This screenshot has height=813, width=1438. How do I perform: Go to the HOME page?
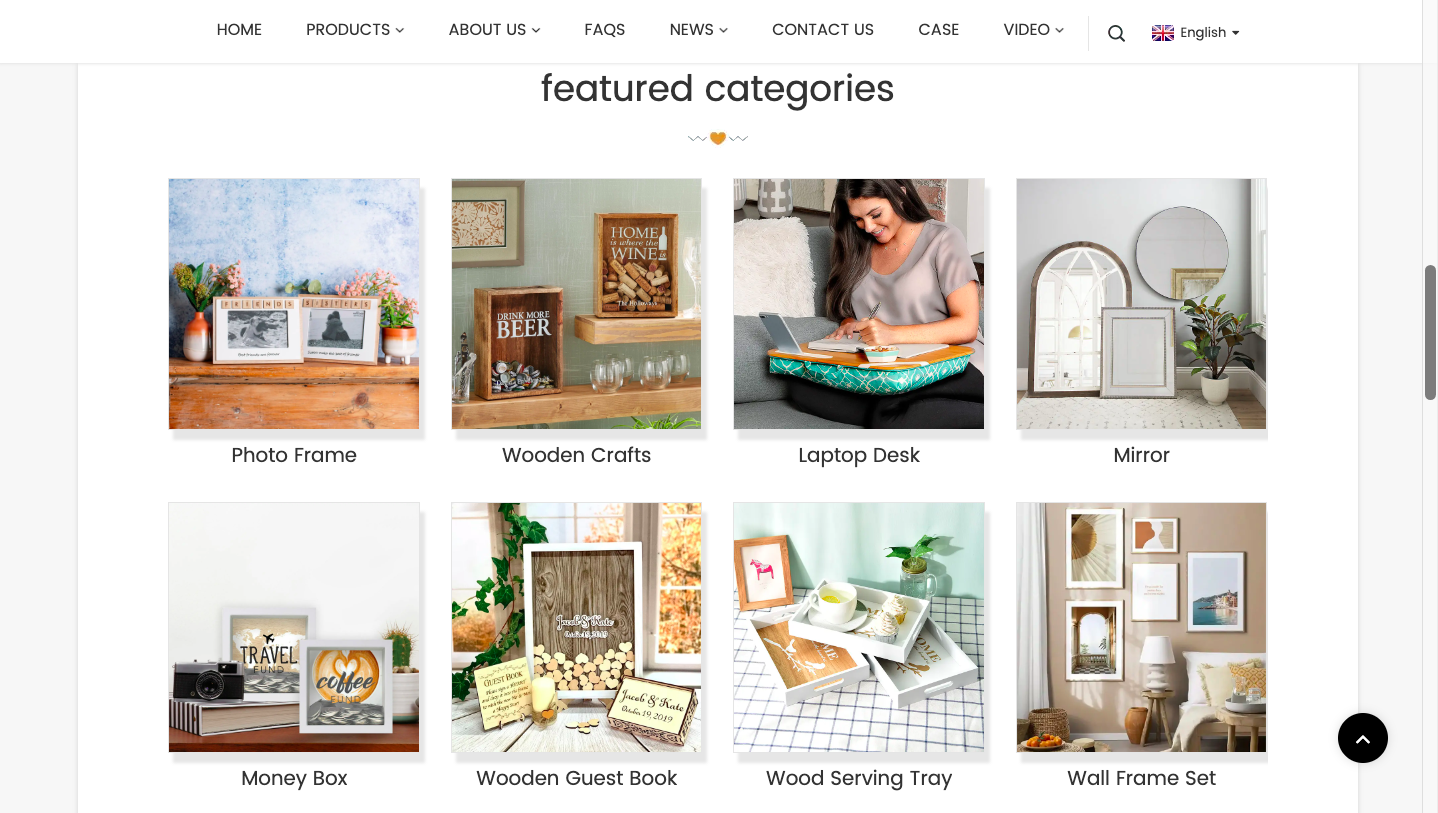(239, 30)
